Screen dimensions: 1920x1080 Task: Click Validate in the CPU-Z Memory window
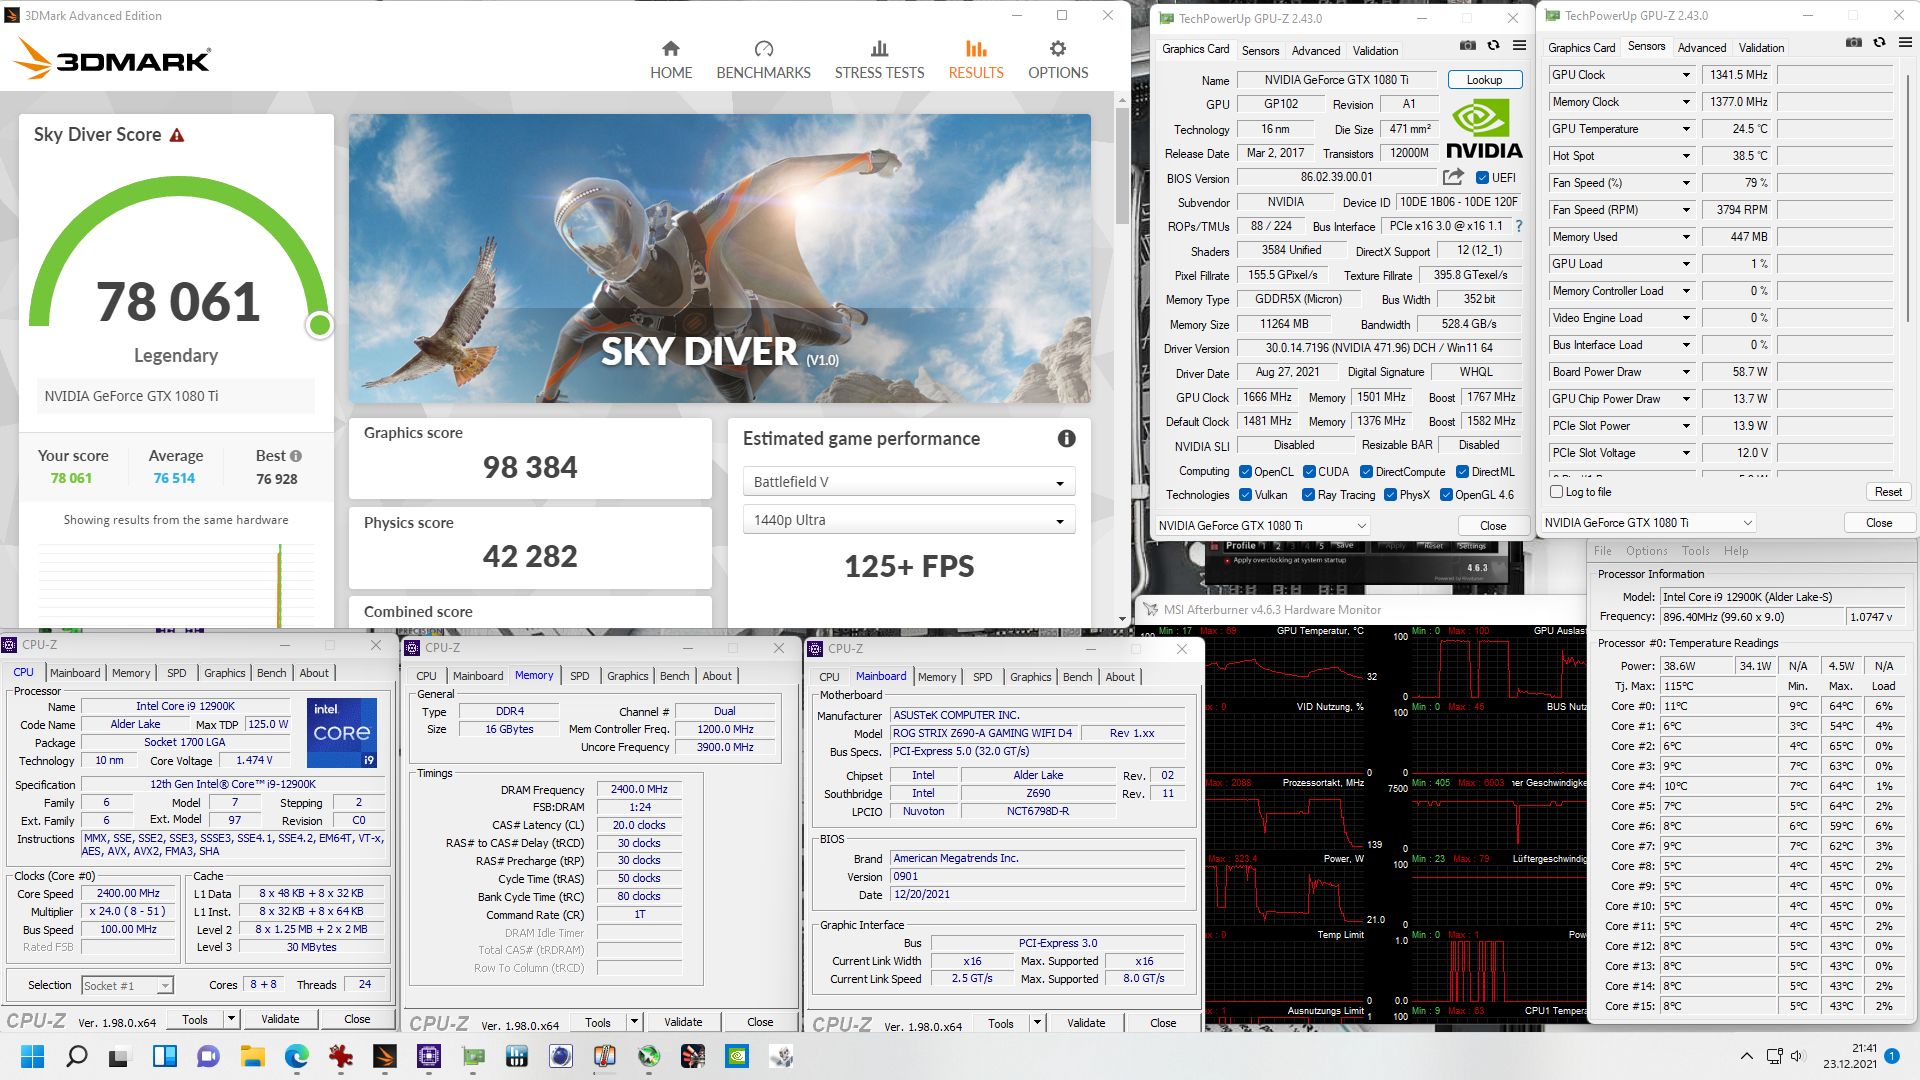tap(683, 1022)
